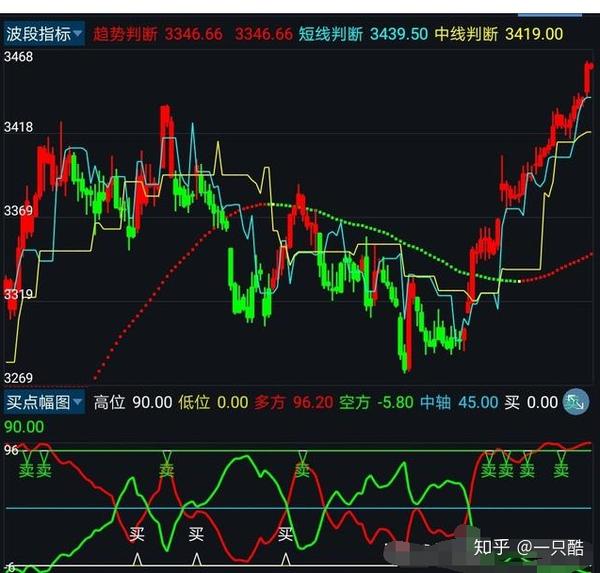
Task: Open the 买点幅图 sub-chart dropdown
Action: point(44,402)
